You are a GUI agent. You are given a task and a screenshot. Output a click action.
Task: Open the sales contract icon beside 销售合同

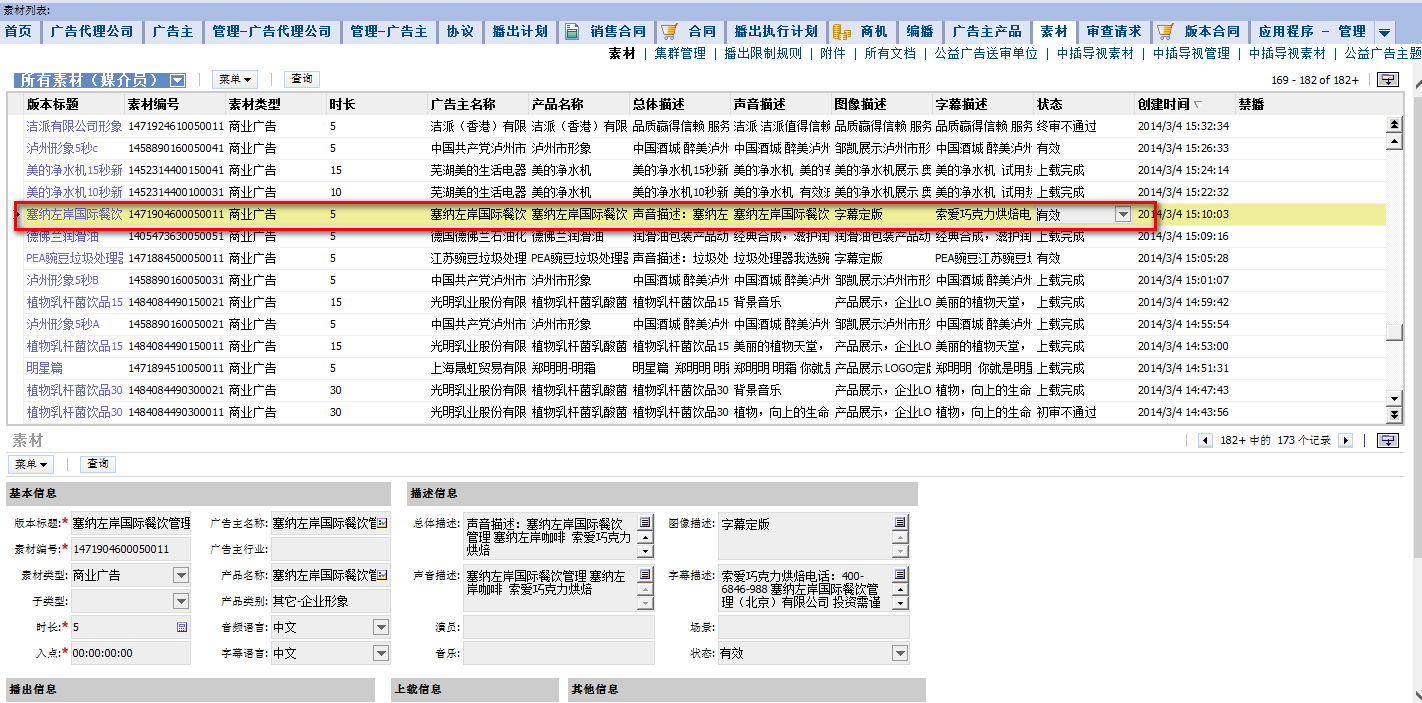572,32
